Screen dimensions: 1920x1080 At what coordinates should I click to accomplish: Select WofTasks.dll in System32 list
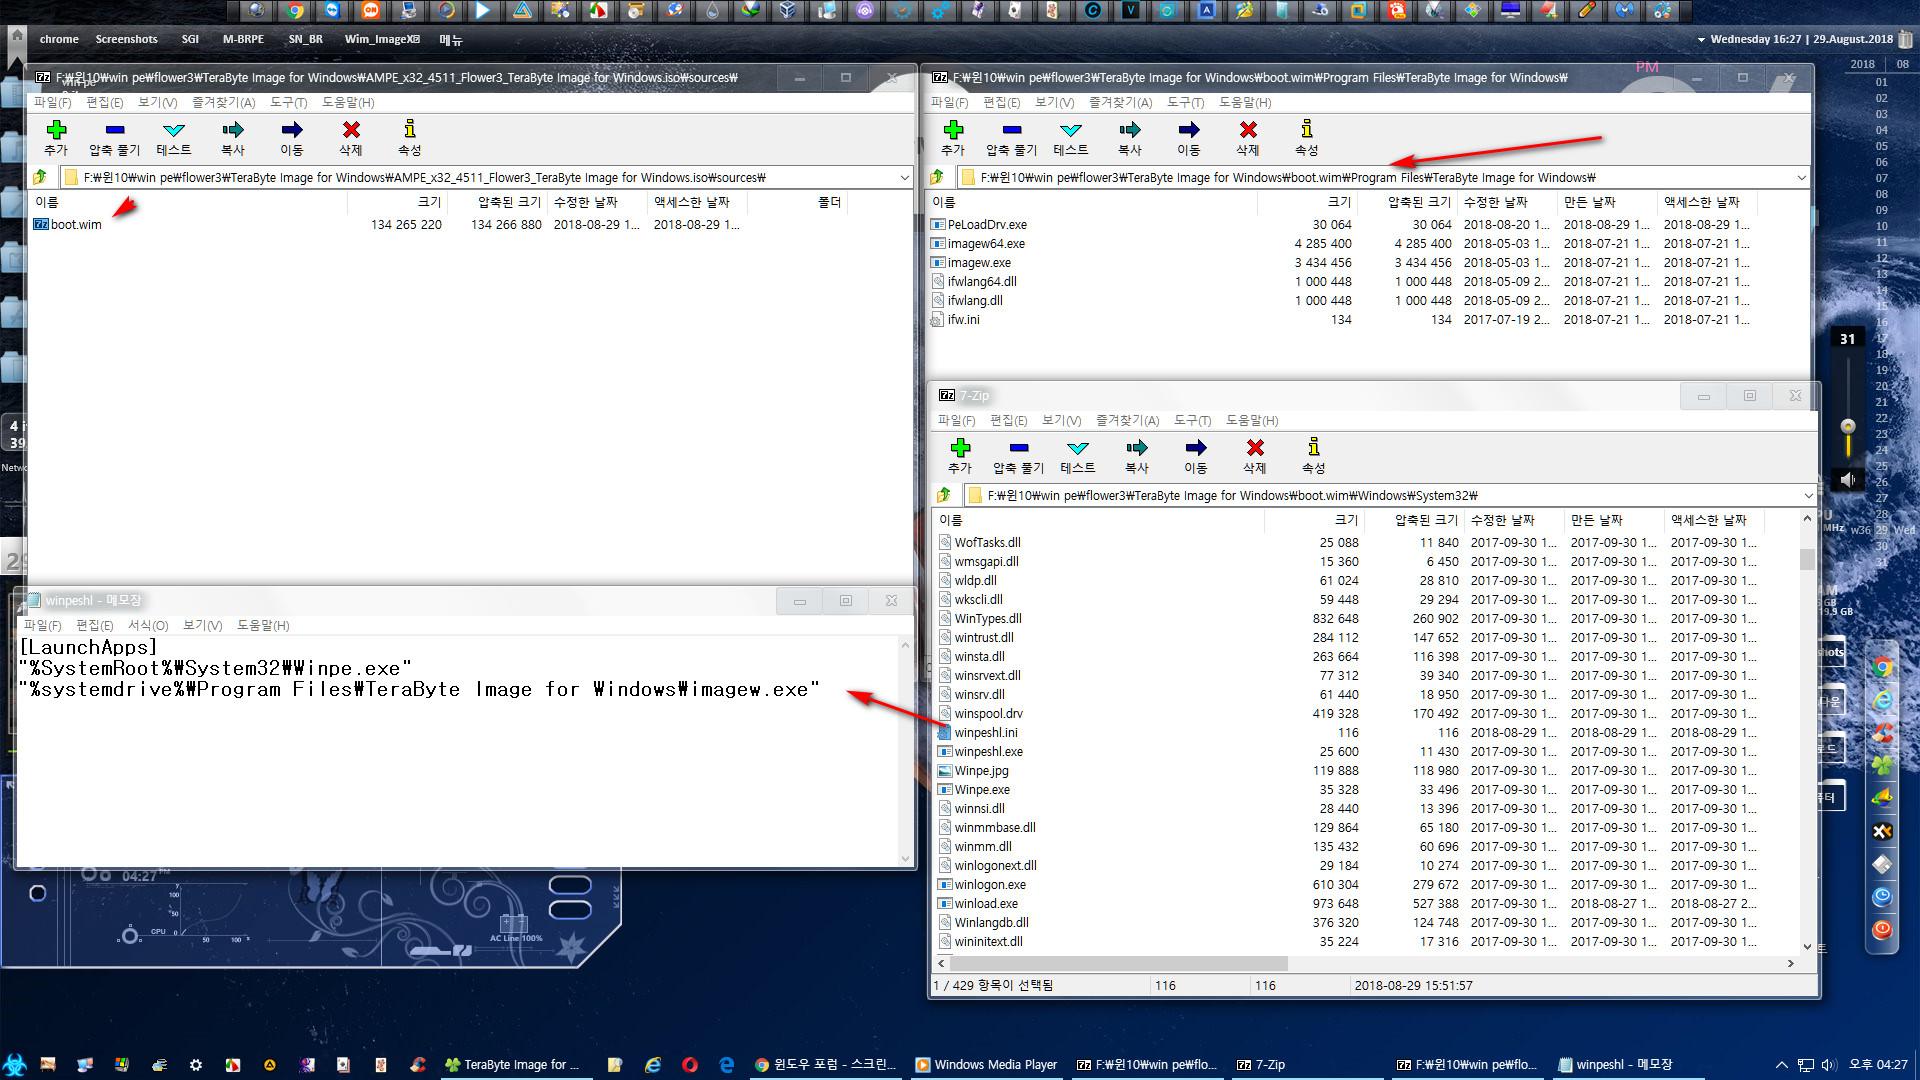coord(979,543)
